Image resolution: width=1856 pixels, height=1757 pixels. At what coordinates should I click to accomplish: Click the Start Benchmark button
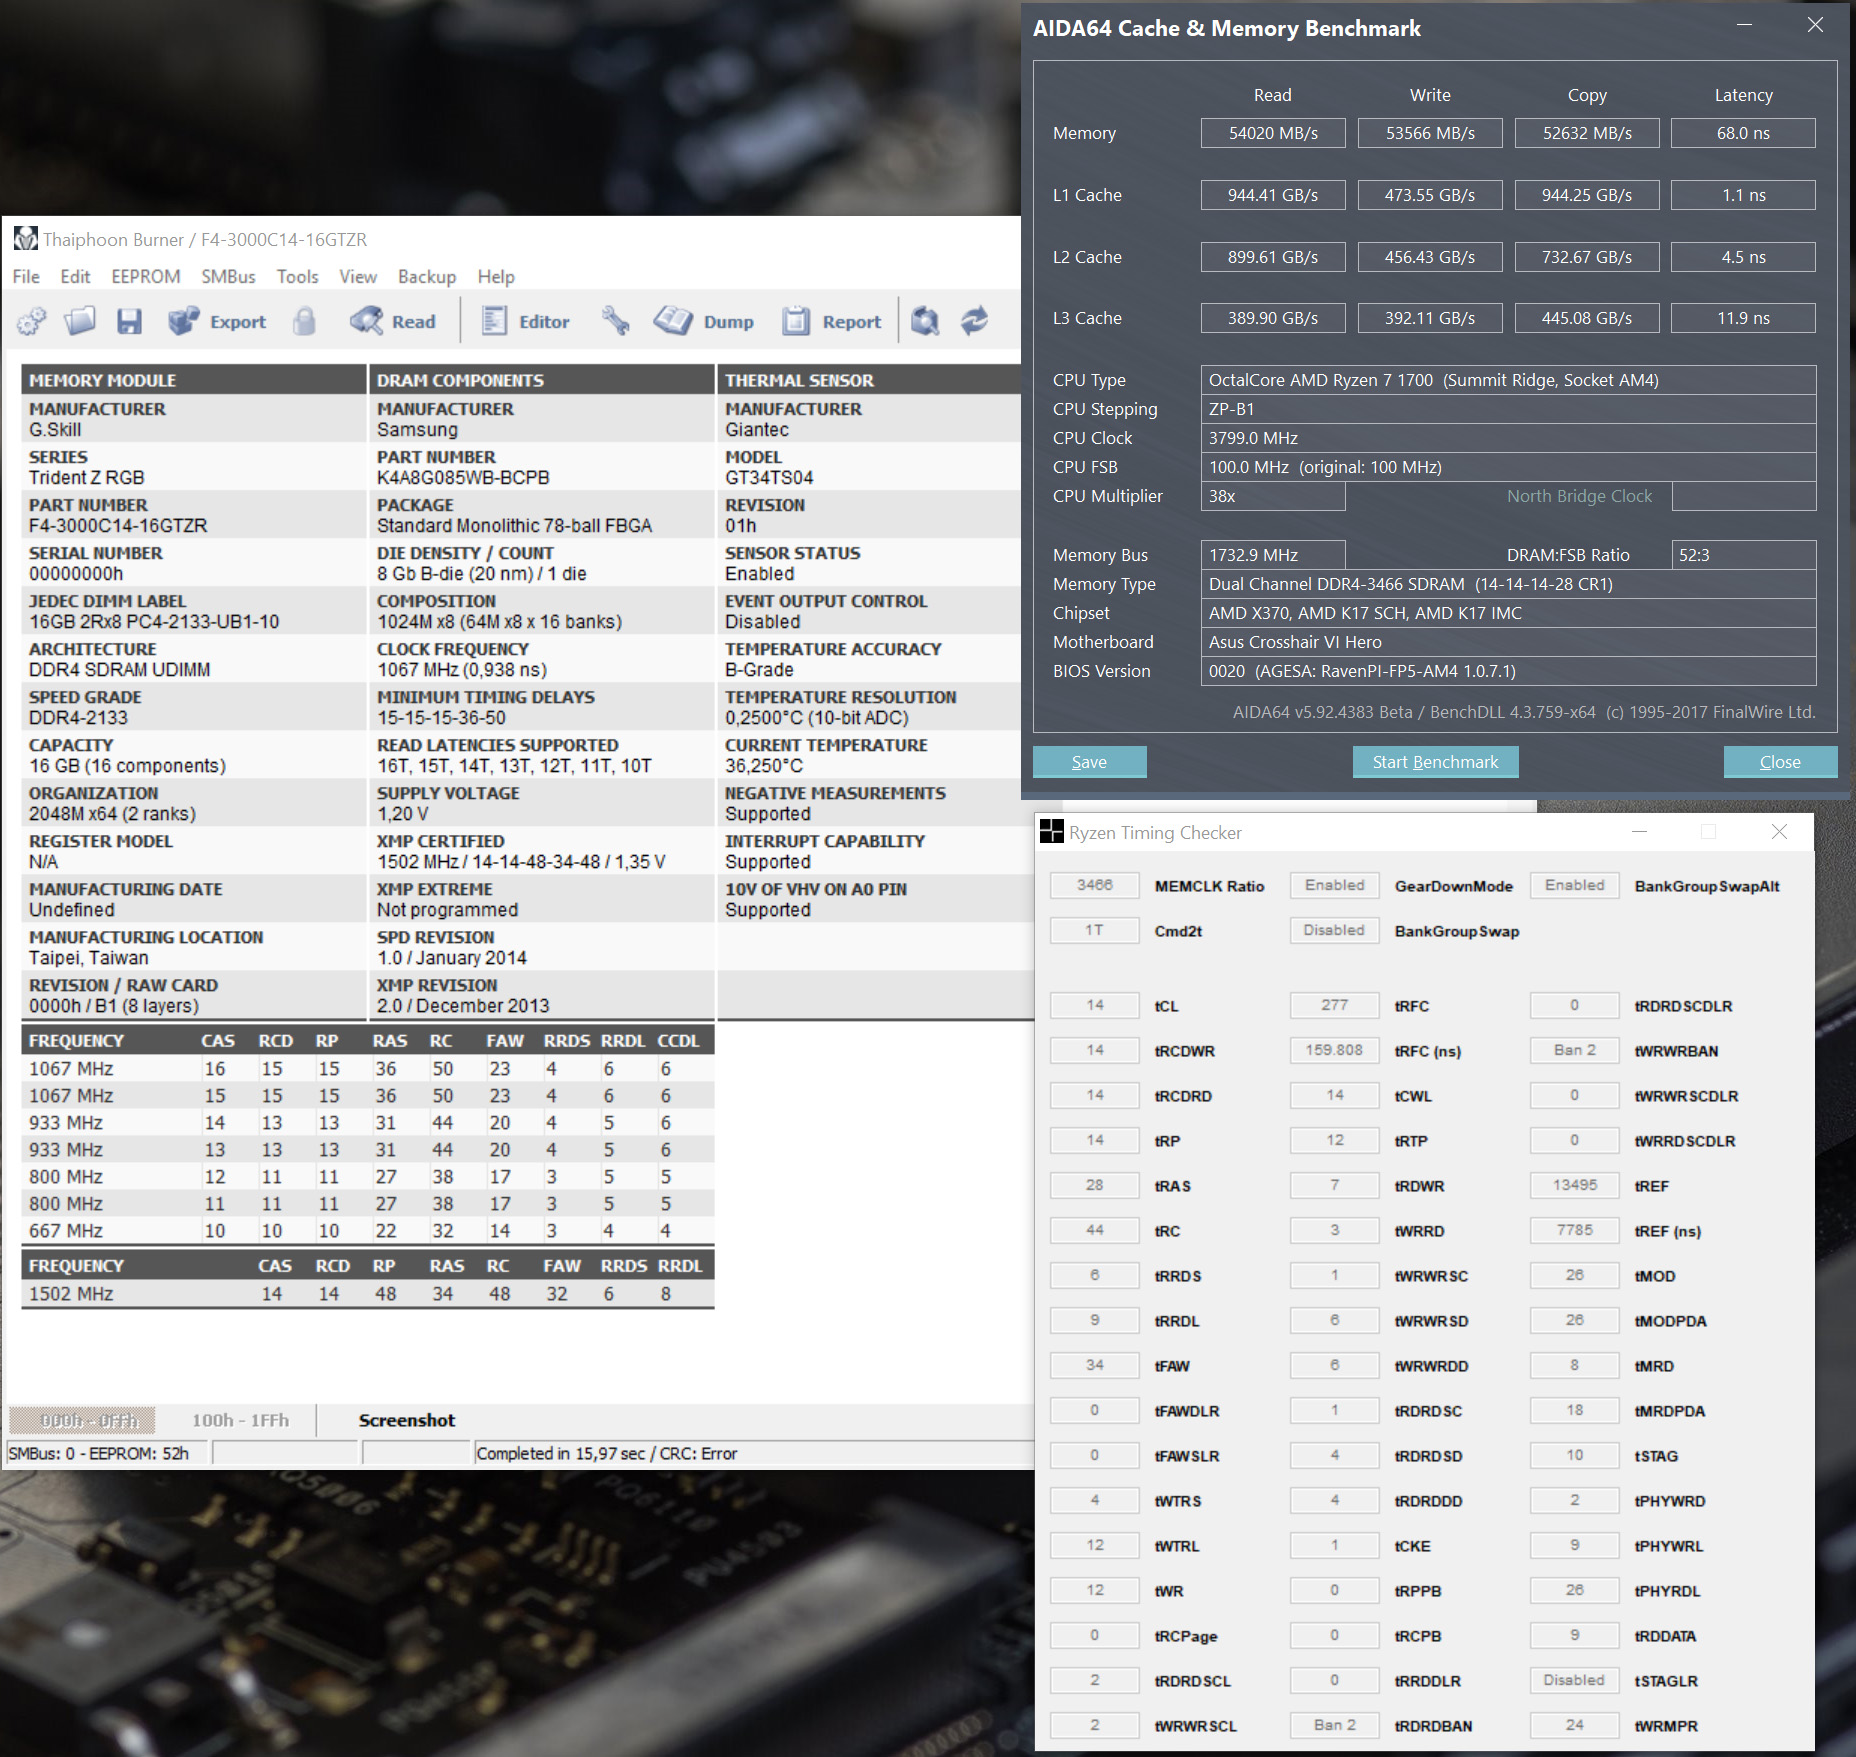[x=1435, y=762]
